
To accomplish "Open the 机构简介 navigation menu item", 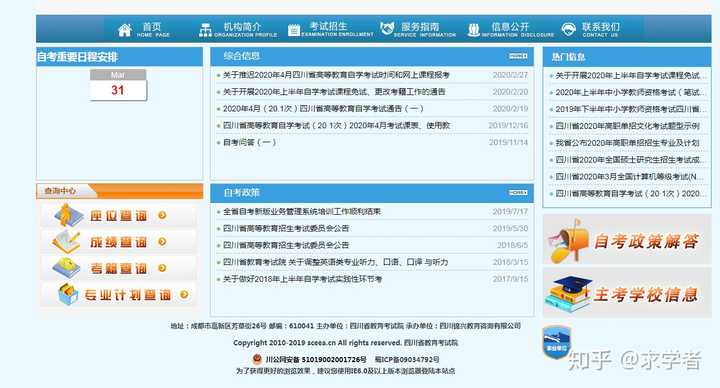I will tap(245, 29).
